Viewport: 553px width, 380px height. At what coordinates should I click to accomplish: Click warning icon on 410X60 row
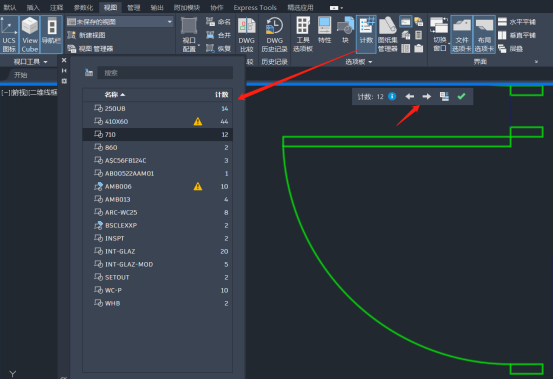click(198, 121)
